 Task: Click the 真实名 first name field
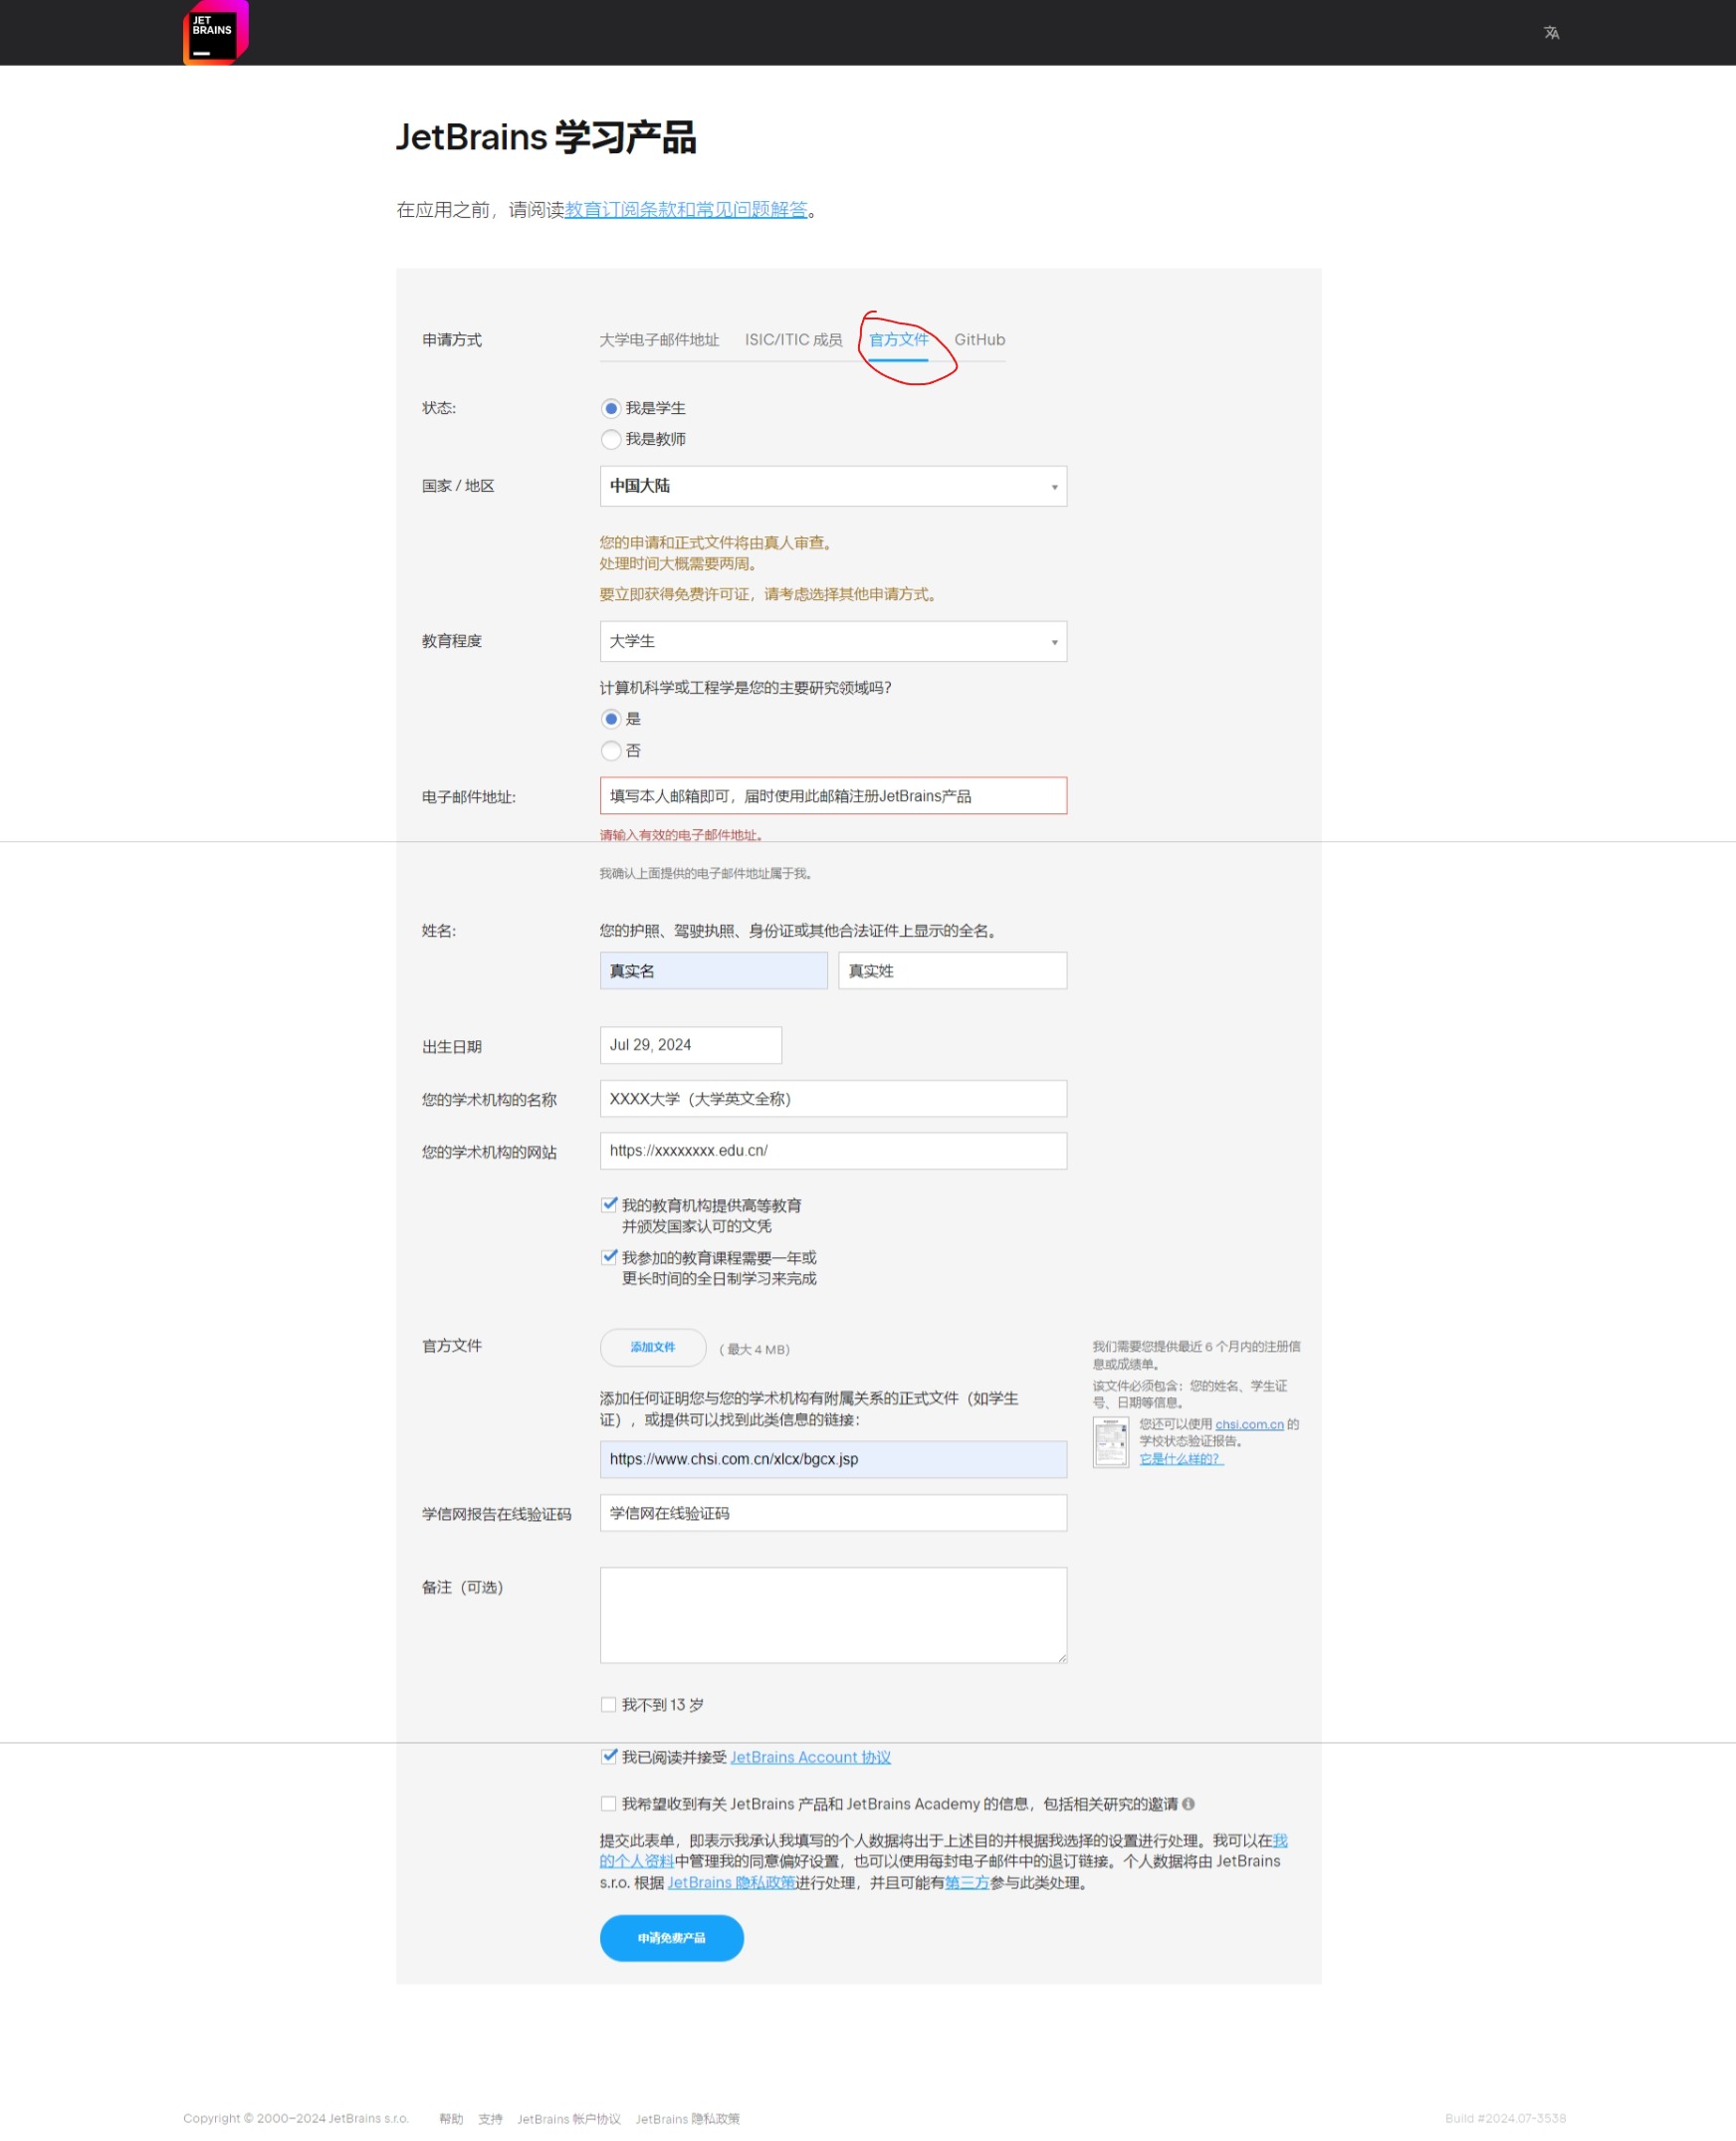pyautogui.click(x=713, y=971)
